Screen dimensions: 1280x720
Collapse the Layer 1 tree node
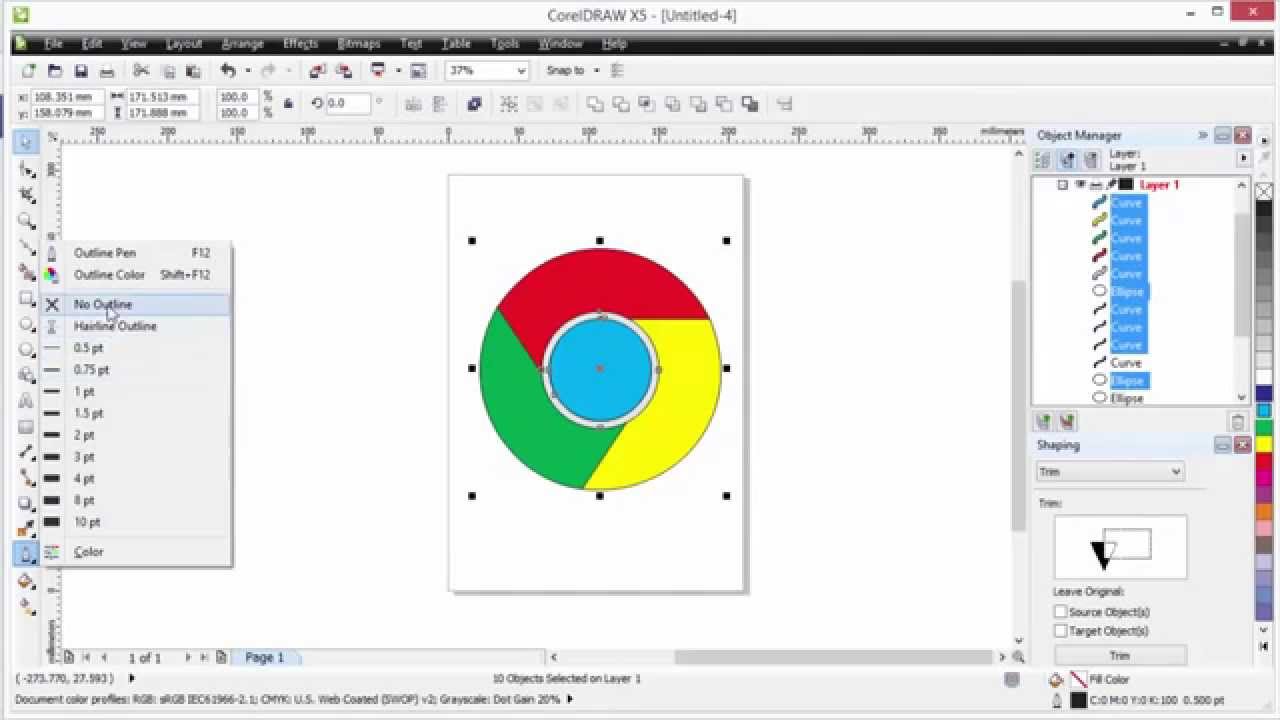[x=1062, y=185]
